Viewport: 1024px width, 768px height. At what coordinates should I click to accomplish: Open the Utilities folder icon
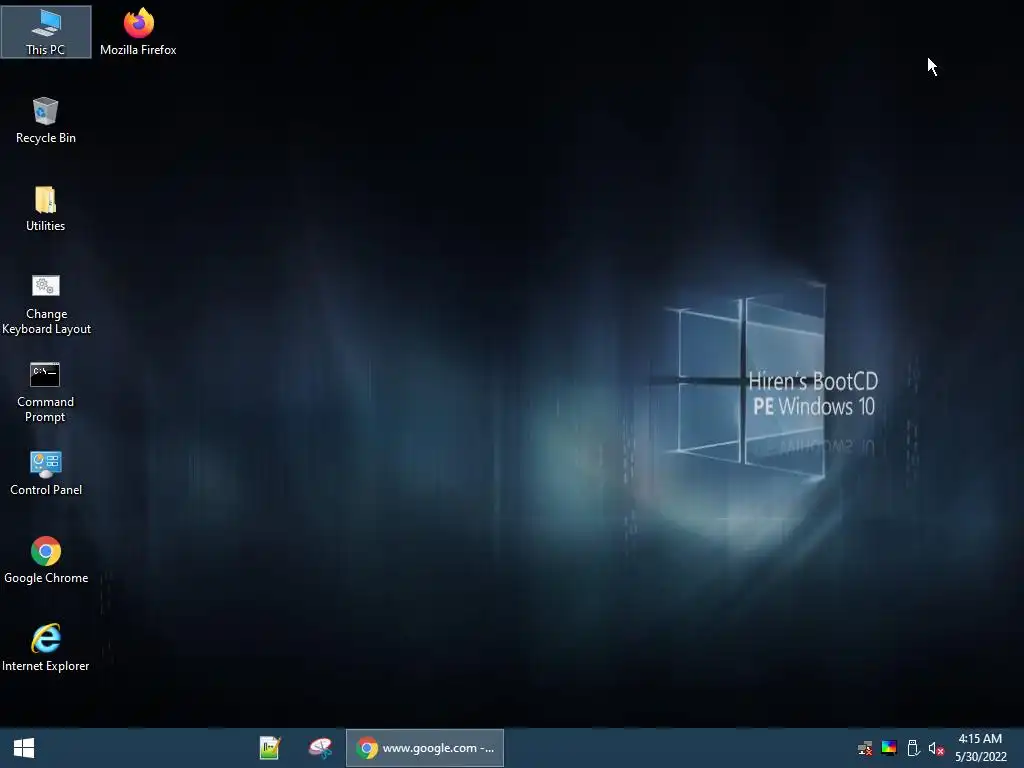(x=46, y=208)
